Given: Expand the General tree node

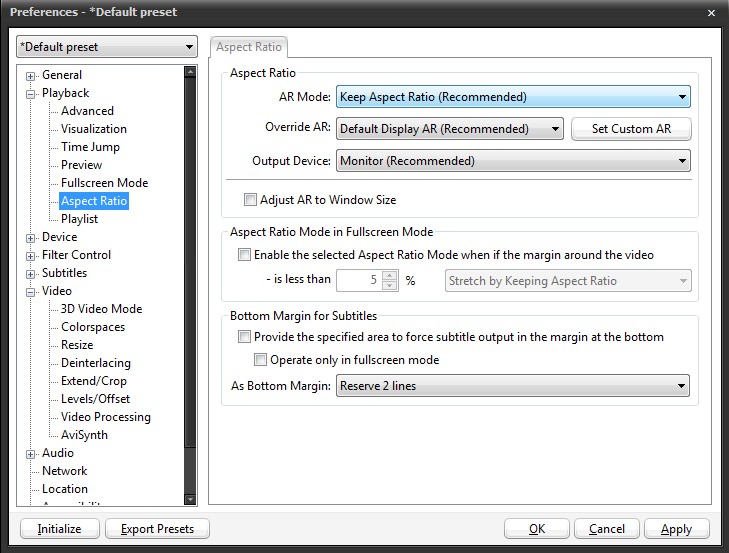Looking at the screenshot, I should point(31,76).
